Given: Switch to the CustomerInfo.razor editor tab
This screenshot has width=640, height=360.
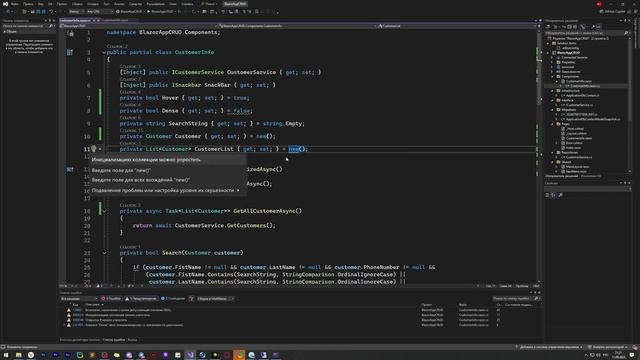Looking at the screenshot, I should [x=115, y=20].
